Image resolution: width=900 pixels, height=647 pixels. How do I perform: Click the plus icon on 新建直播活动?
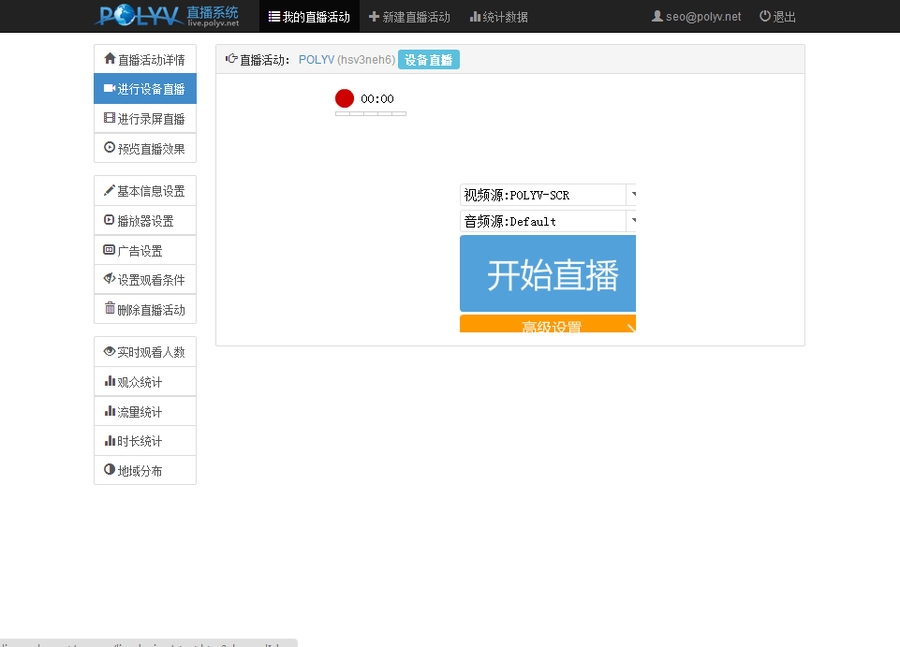coord(373,16)
